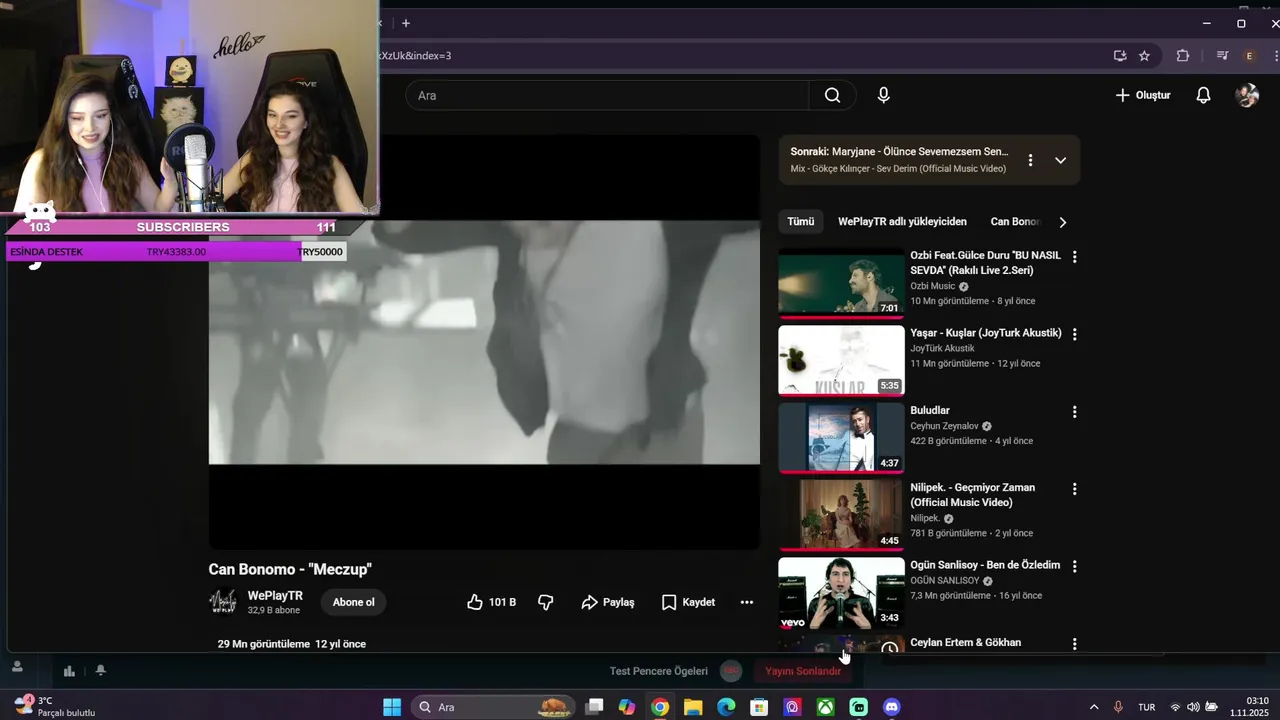
Task: Open YouTube notifications bell
Action: tap(1203, 95)
